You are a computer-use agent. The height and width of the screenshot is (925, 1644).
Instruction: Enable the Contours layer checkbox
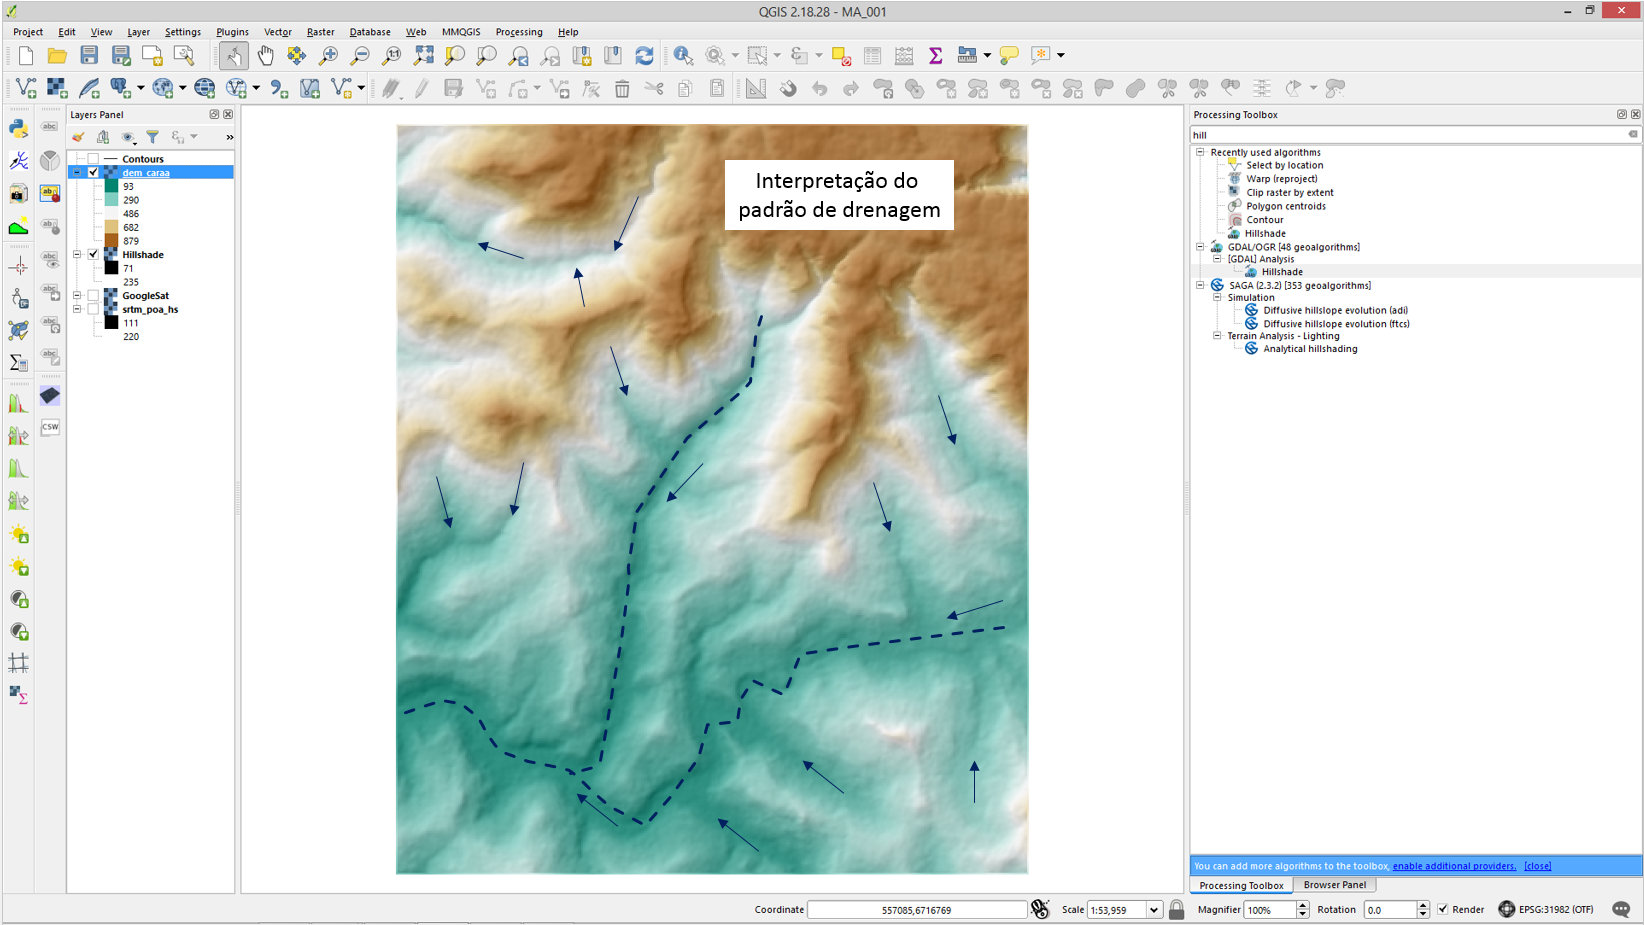pyautogui.click(x=93, y=159)
